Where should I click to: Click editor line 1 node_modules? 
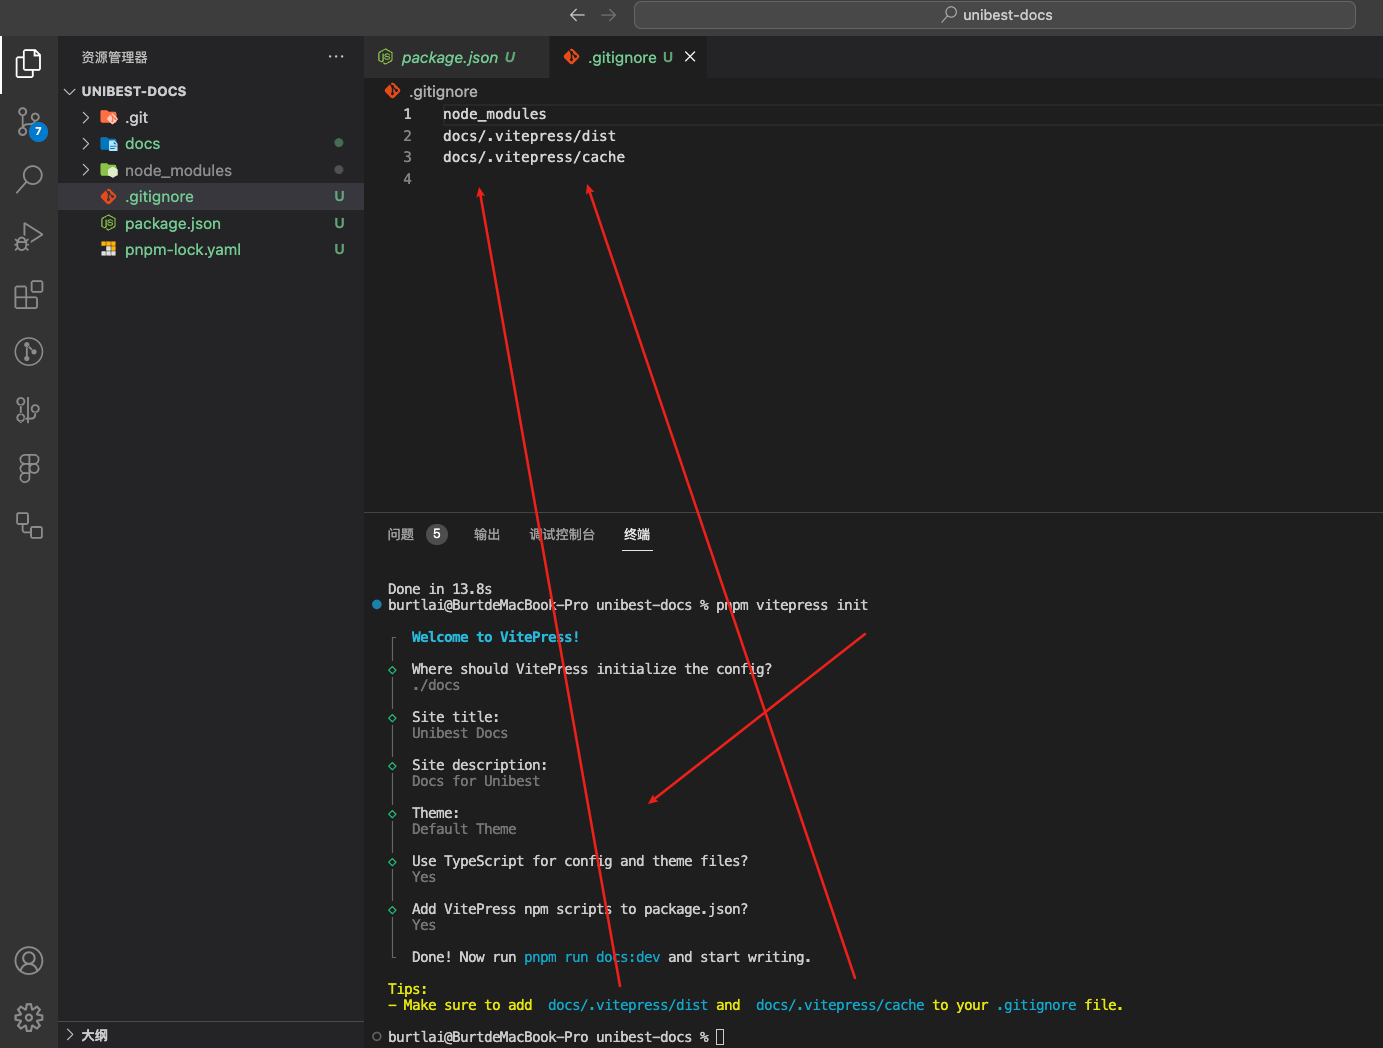pyautogui.click(x=494, y=114)
